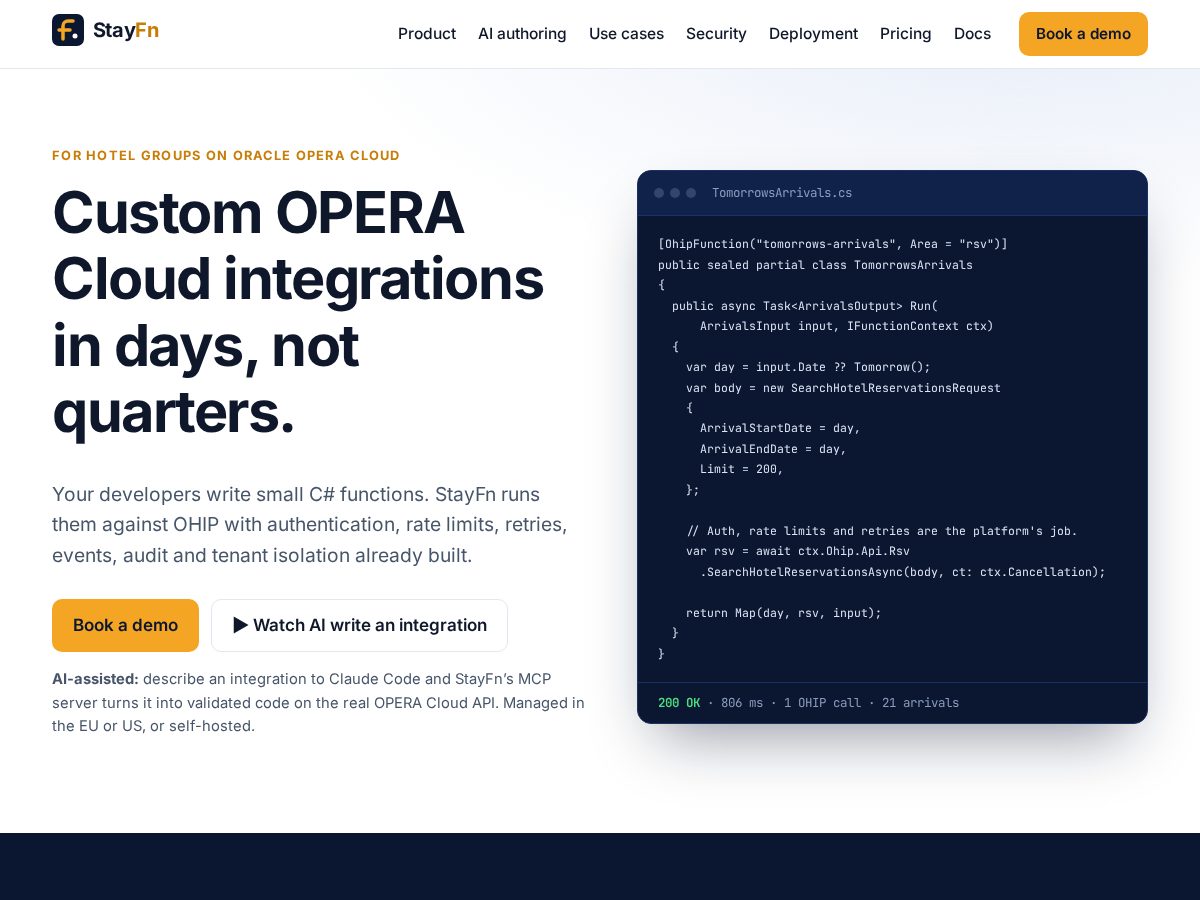Click the first window dot in code panel

[659, 193]
